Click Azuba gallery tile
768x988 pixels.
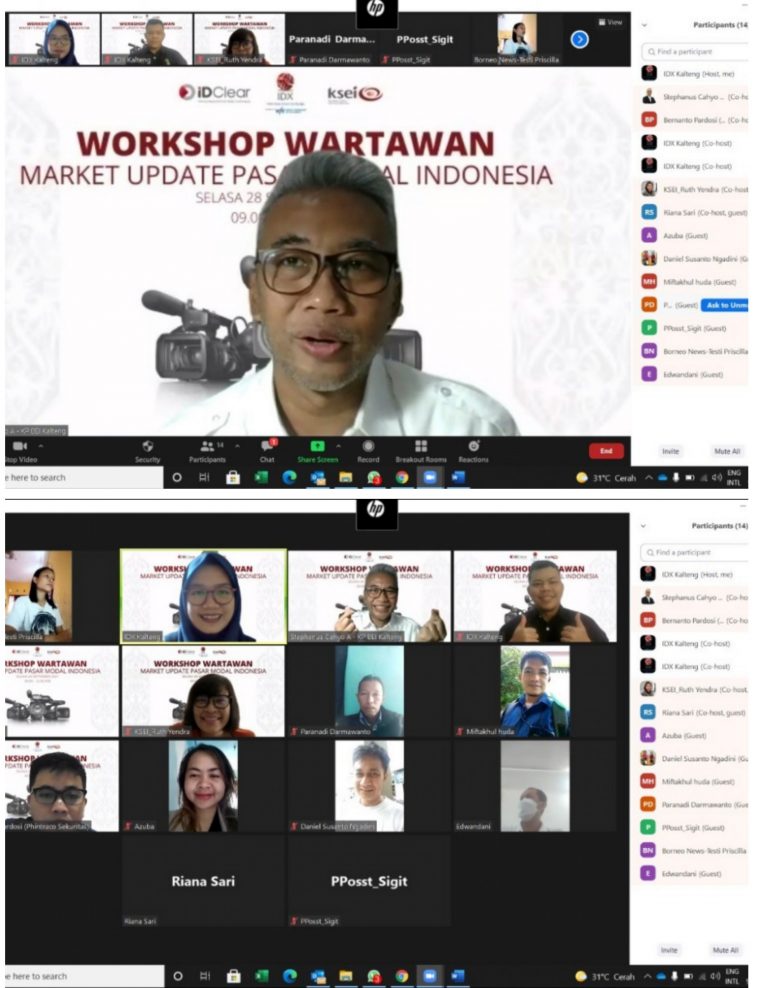pos(203,786)
